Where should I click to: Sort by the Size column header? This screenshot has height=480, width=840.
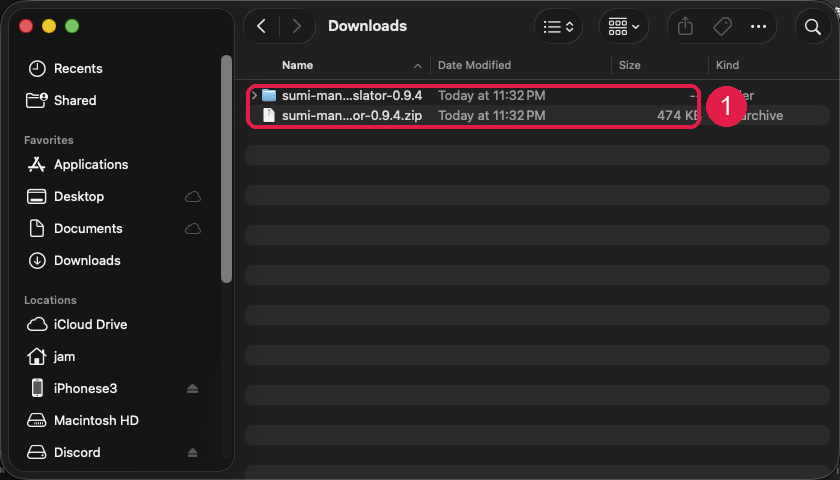[629, 65]
